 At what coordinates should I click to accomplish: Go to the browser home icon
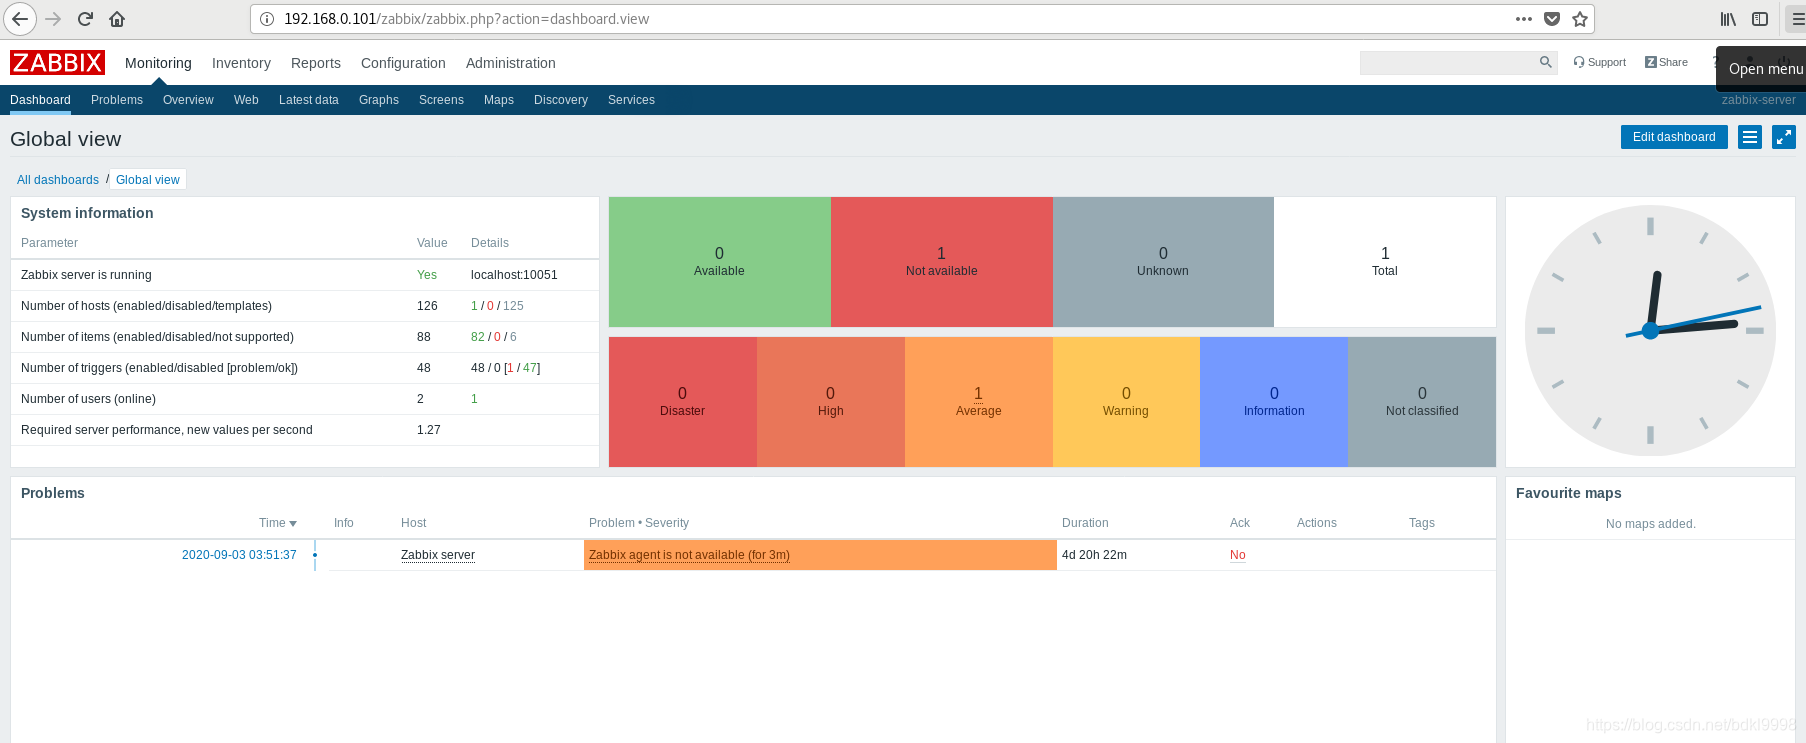pyautogui.click(x=117, y=19)
